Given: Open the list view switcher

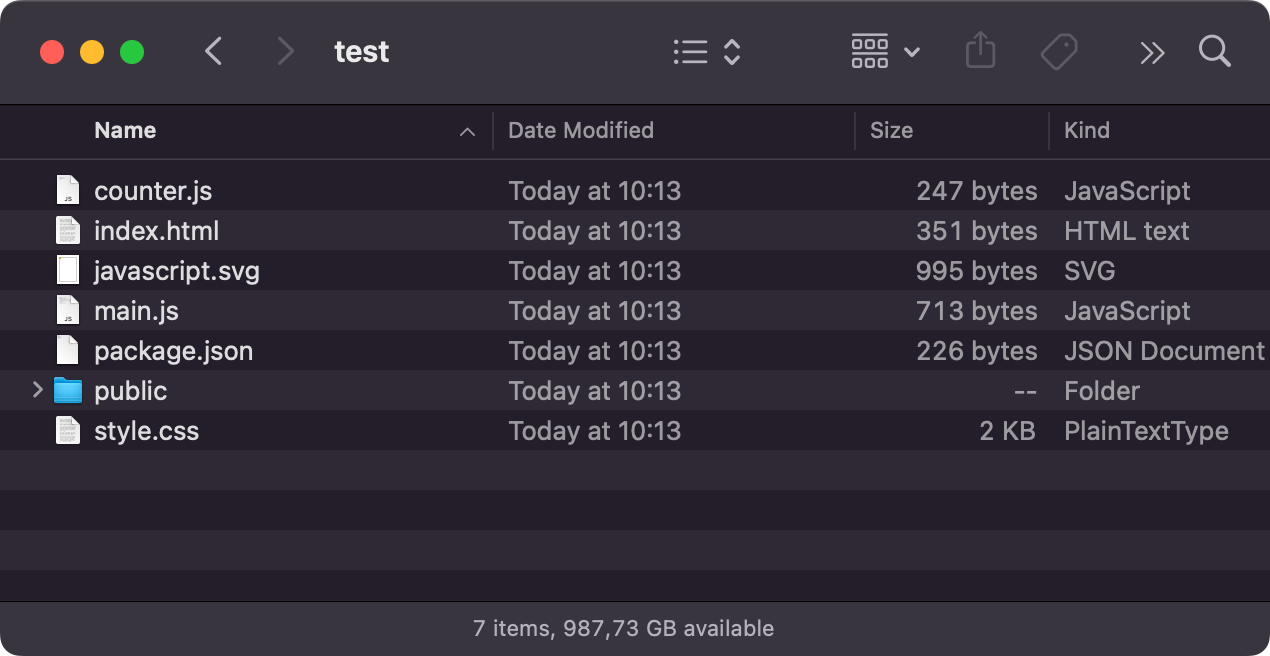Looking at the screenshot, I should [706, 52].
